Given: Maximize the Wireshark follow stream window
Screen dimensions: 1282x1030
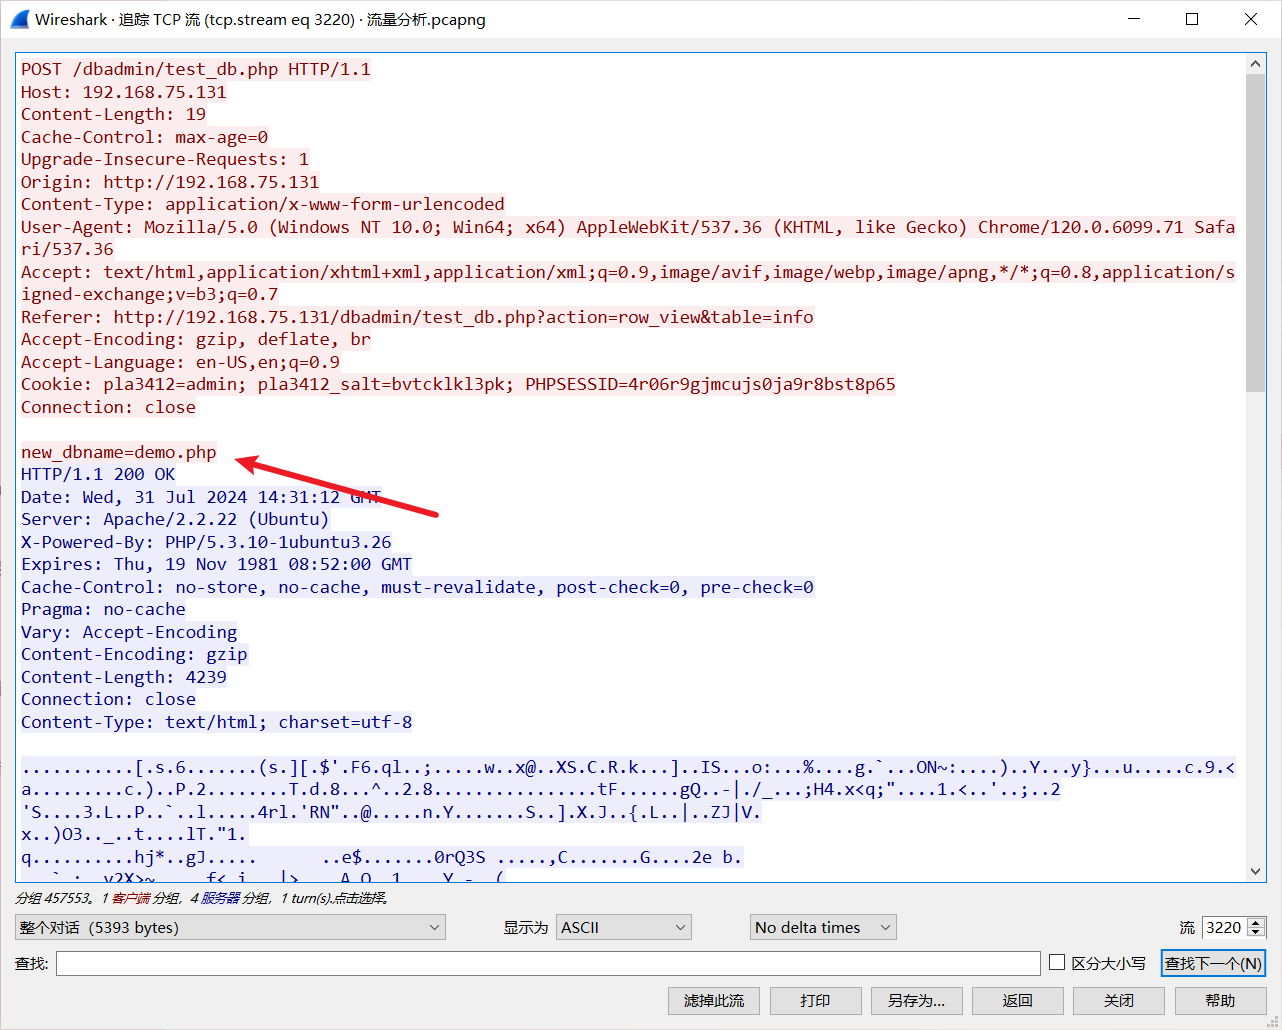Looking at the screenshot, I should click(1192, 19).
